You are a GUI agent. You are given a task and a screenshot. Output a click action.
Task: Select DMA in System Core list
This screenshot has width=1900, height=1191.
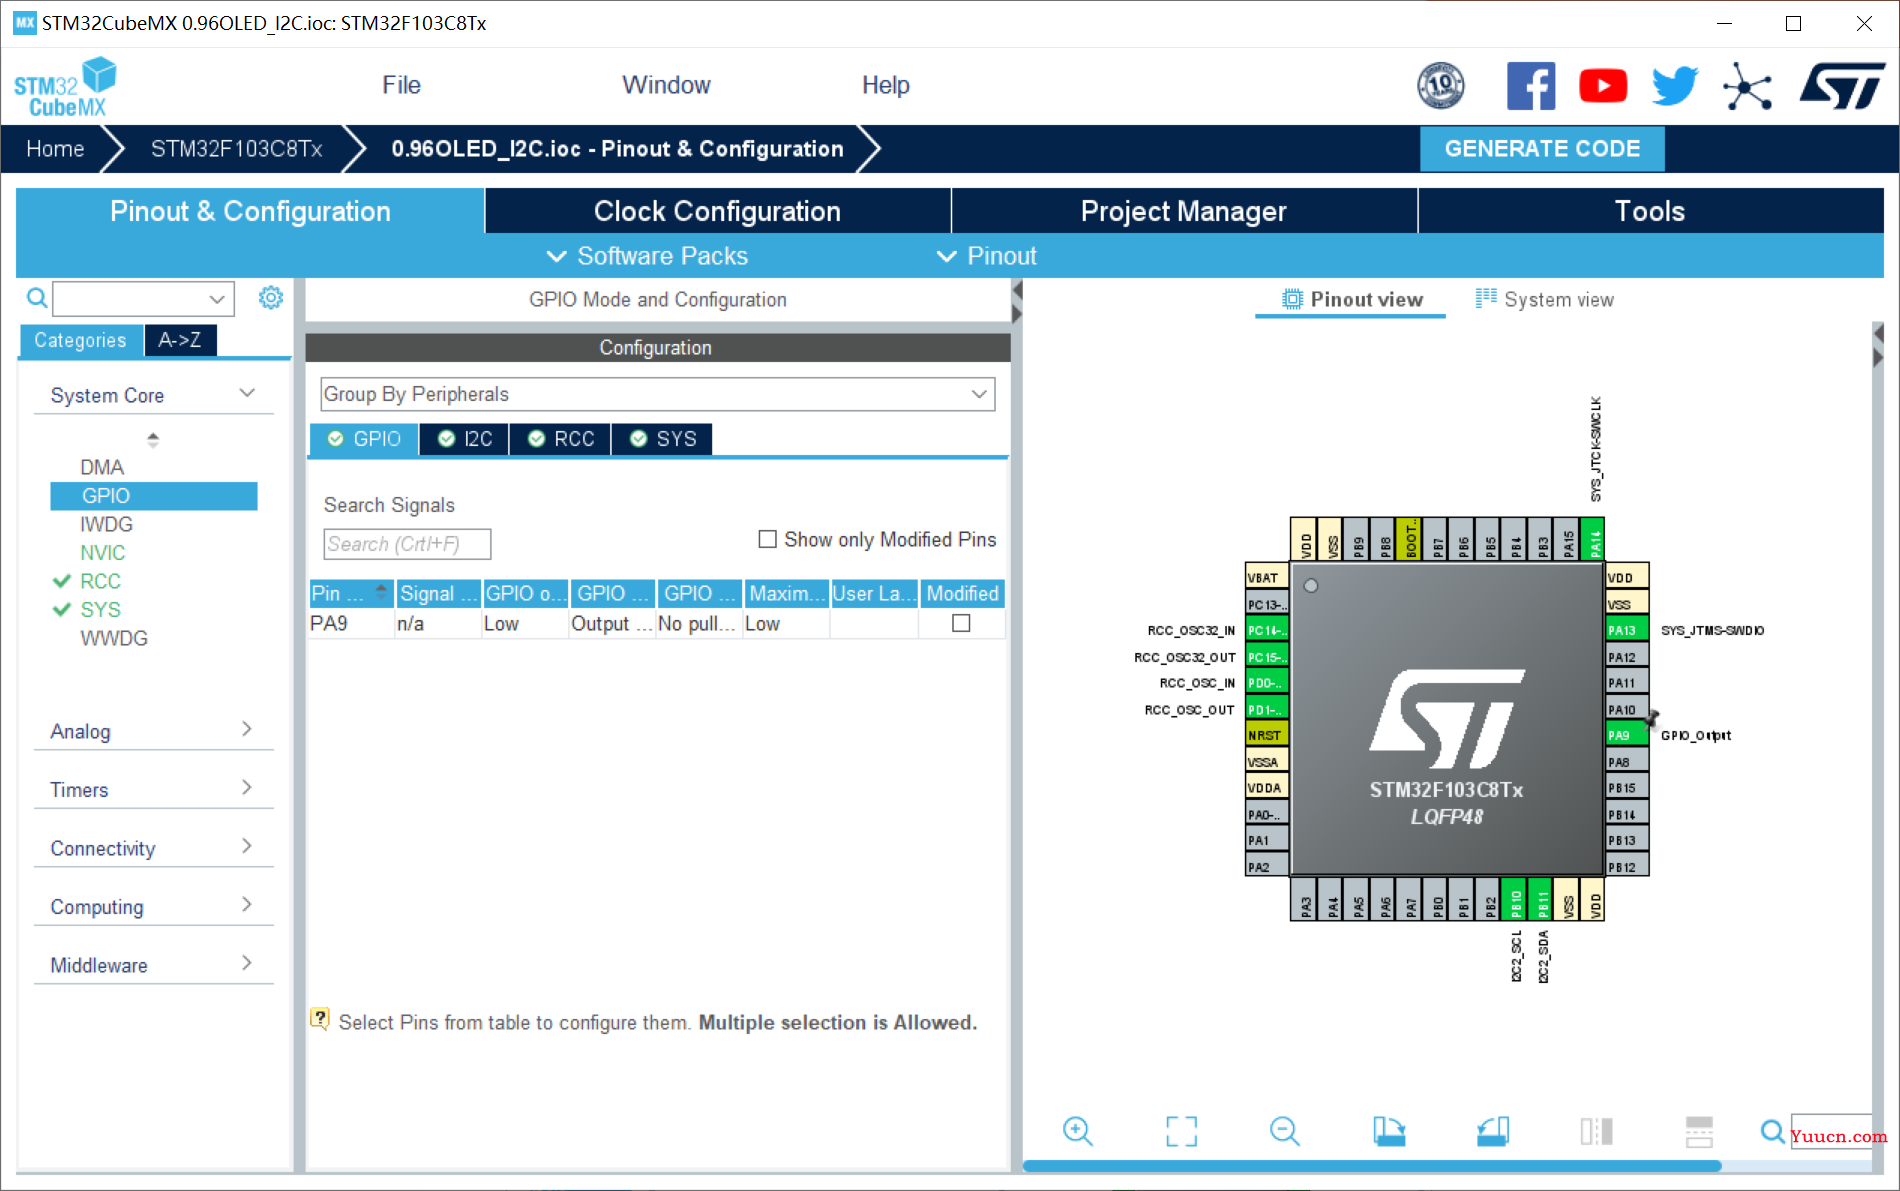[x=102, y=467]
